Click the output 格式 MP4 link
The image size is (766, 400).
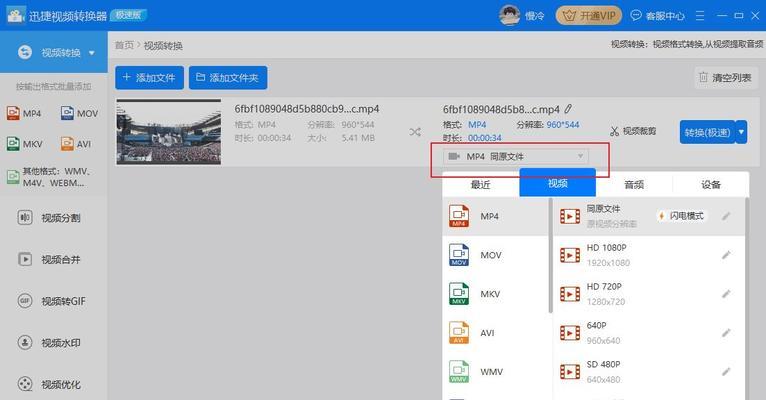point(477,125)
